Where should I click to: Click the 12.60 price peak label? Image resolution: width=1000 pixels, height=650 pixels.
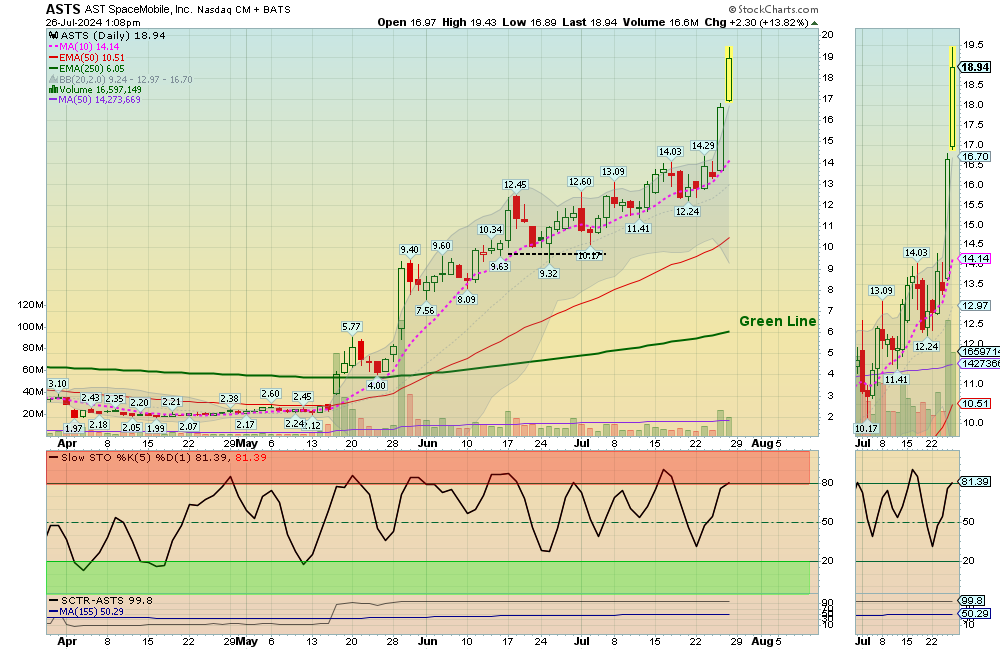[x=580, y=182]
